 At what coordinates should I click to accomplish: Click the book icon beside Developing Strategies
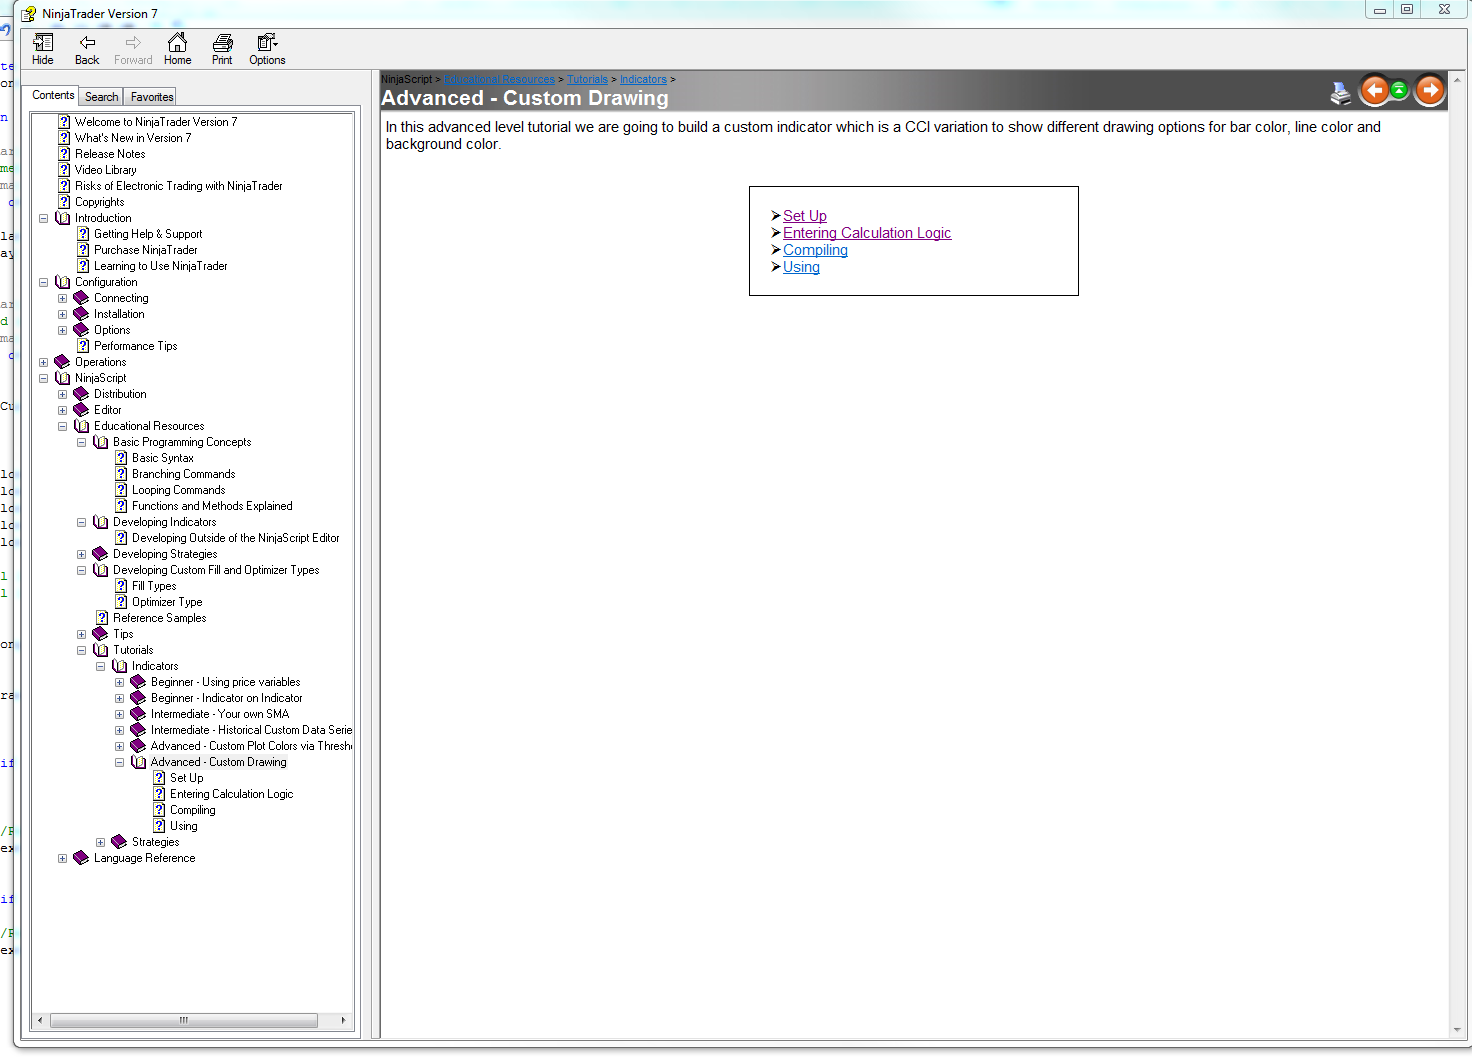[101, 554]
